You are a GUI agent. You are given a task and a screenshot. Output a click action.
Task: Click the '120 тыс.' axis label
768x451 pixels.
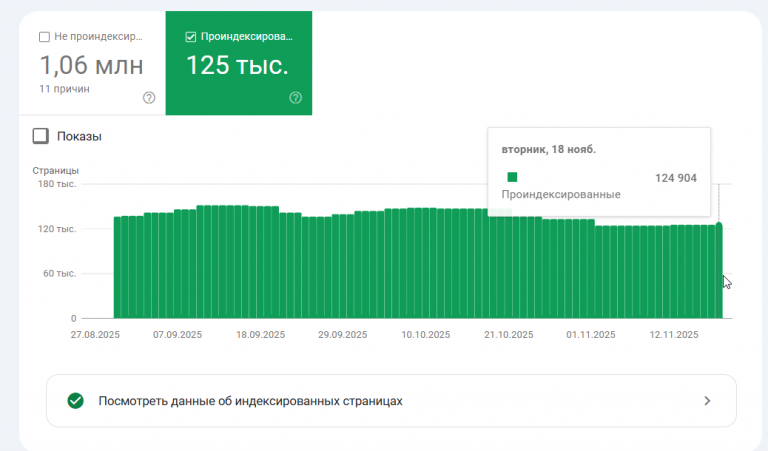coord(57,229)
